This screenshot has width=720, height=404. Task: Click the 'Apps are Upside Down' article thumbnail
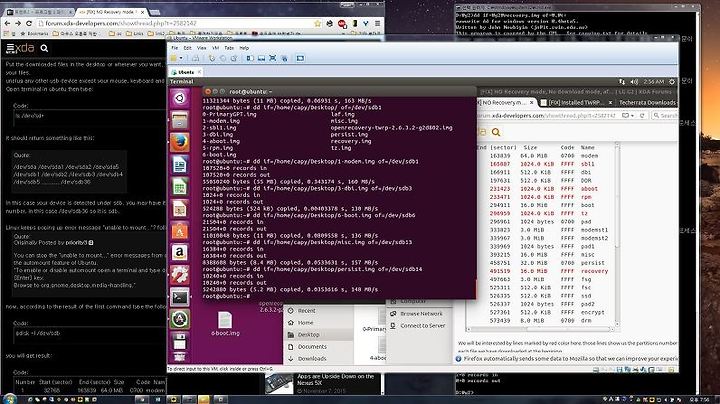279,384
